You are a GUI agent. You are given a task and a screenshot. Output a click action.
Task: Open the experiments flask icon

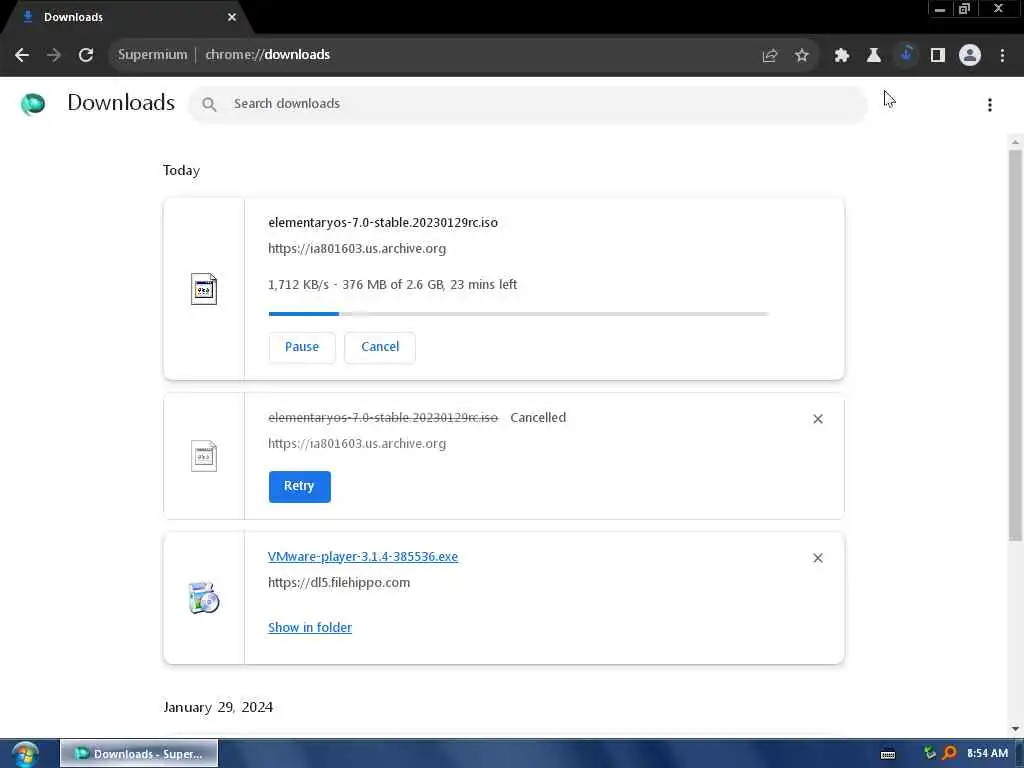tap(873, 56)
